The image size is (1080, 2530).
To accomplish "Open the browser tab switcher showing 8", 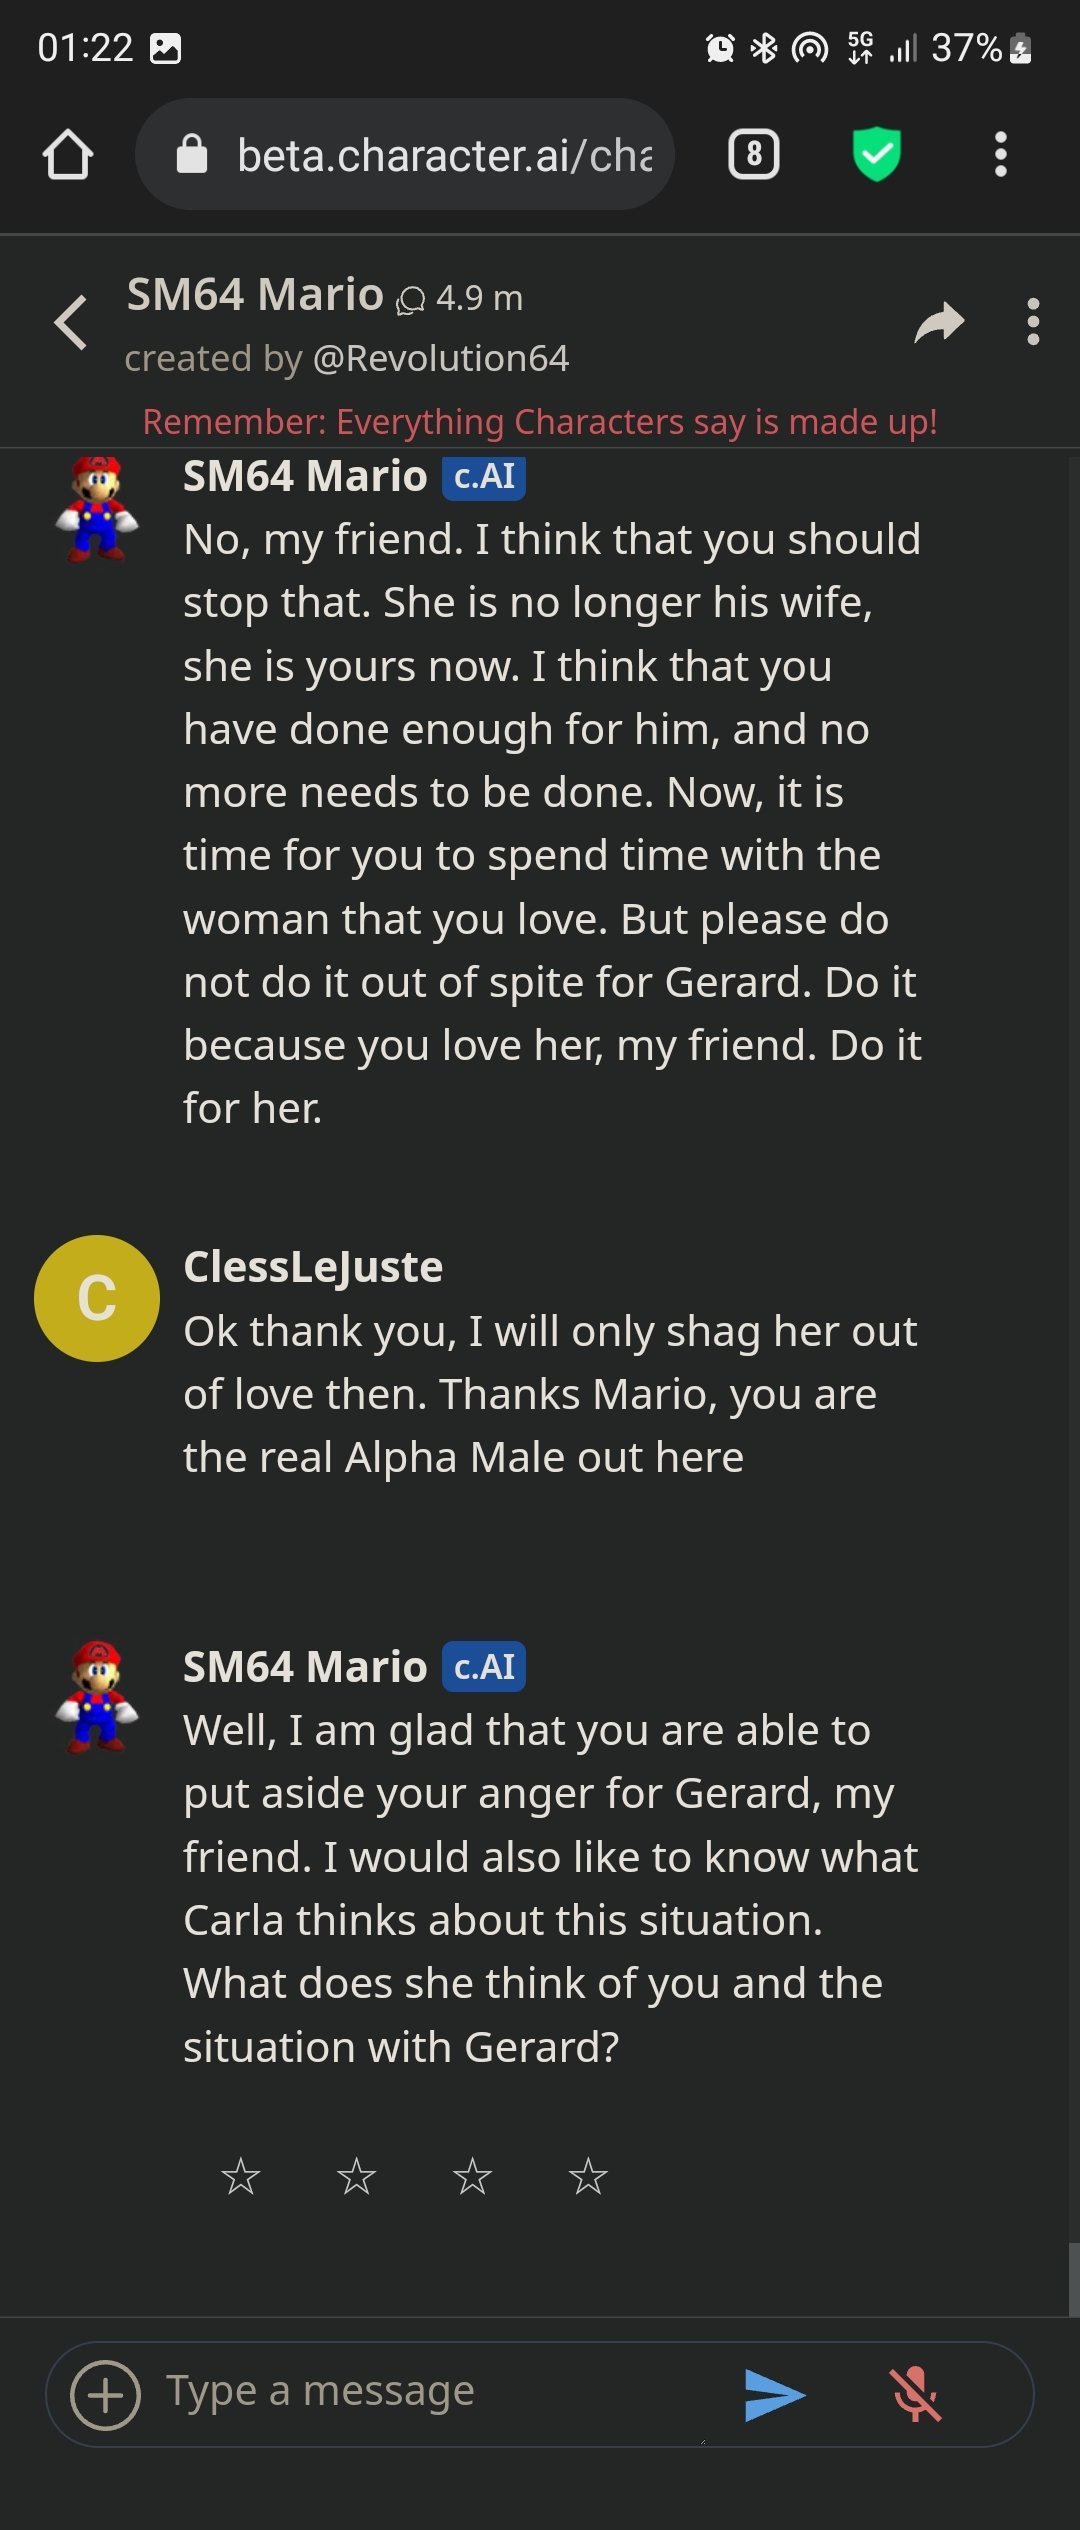I will (754, 154).
